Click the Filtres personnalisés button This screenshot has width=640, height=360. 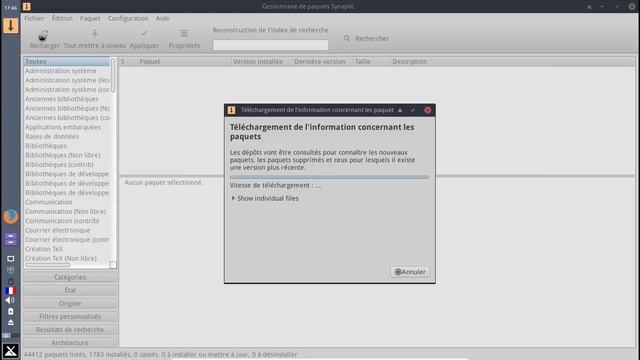[70, 317]
